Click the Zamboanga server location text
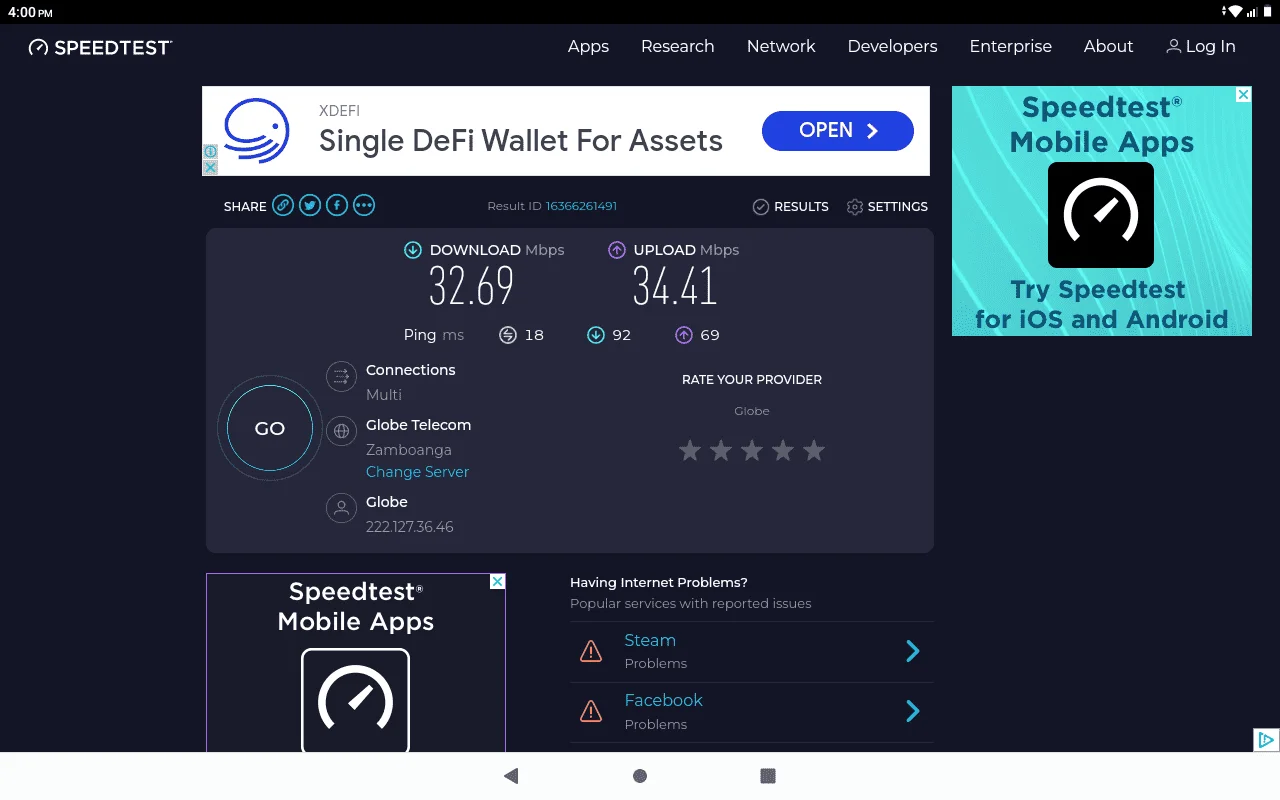1280x800 pixels. click(408, 450)
